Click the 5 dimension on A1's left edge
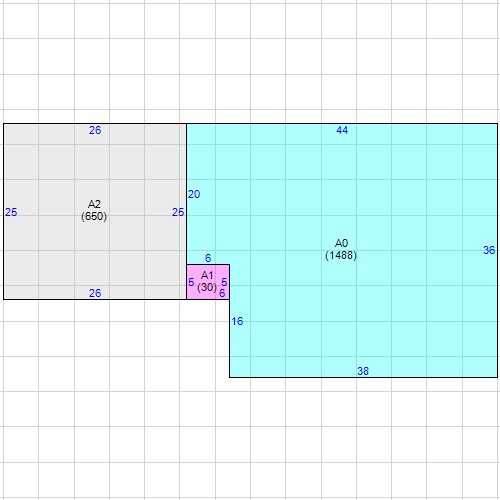 [191, 282]
